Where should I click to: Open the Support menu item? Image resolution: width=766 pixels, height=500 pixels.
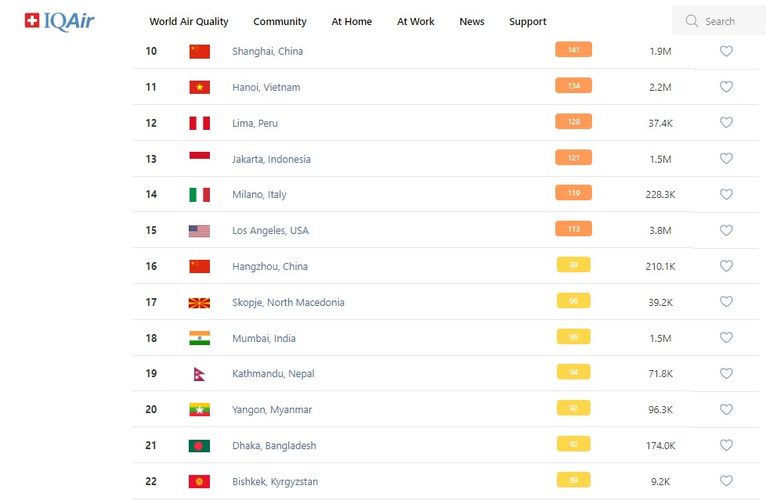(528, 21)
